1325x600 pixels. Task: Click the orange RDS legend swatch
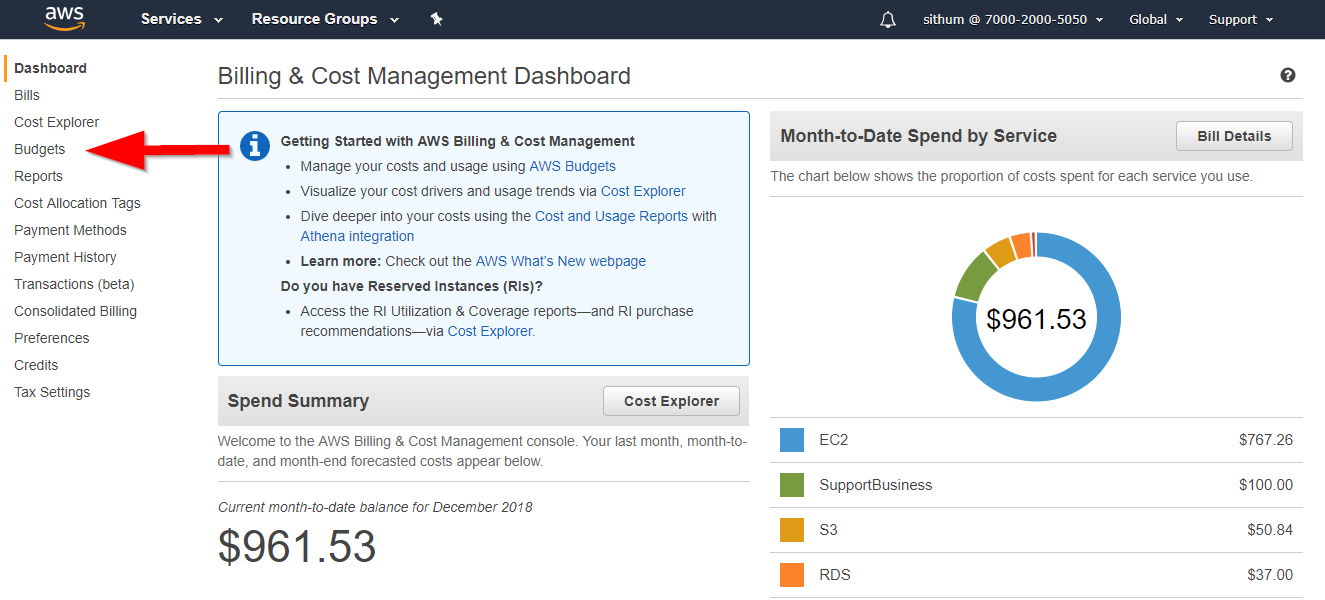pos(792,575)
